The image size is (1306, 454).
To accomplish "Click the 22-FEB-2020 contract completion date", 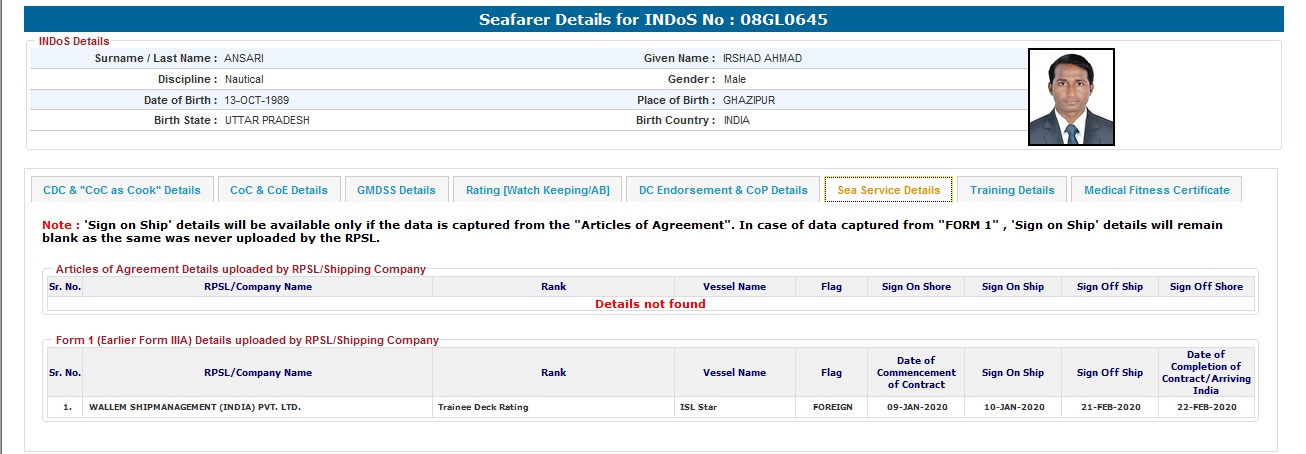I will tap(1205, 407).
